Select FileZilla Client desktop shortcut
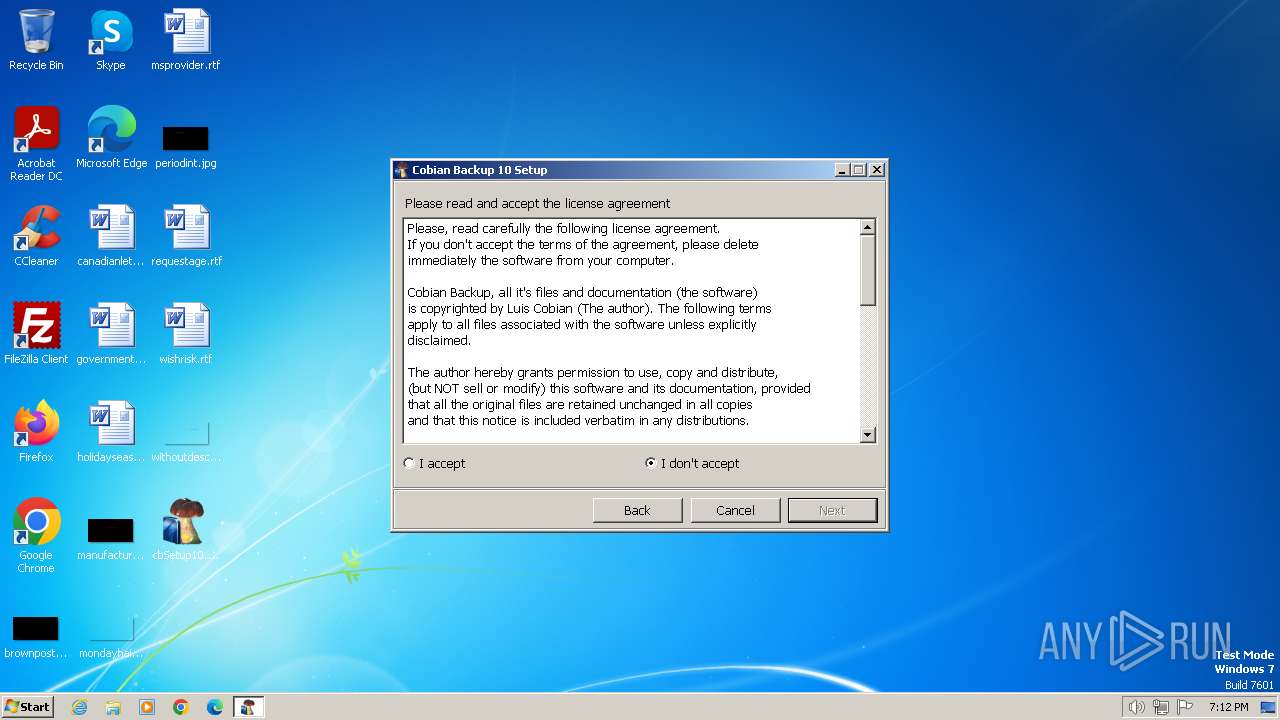This screenshot has height=720, width=1280. tap(36, 334)
